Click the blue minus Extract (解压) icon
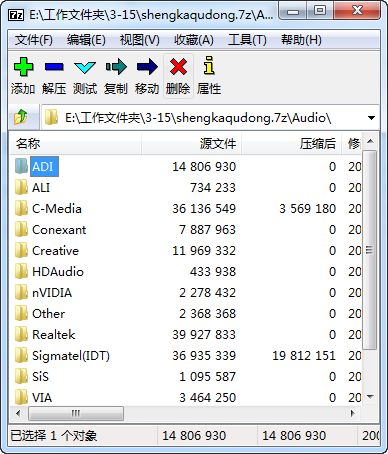This screenshot has height=454, width=388. tap(54, 67)
